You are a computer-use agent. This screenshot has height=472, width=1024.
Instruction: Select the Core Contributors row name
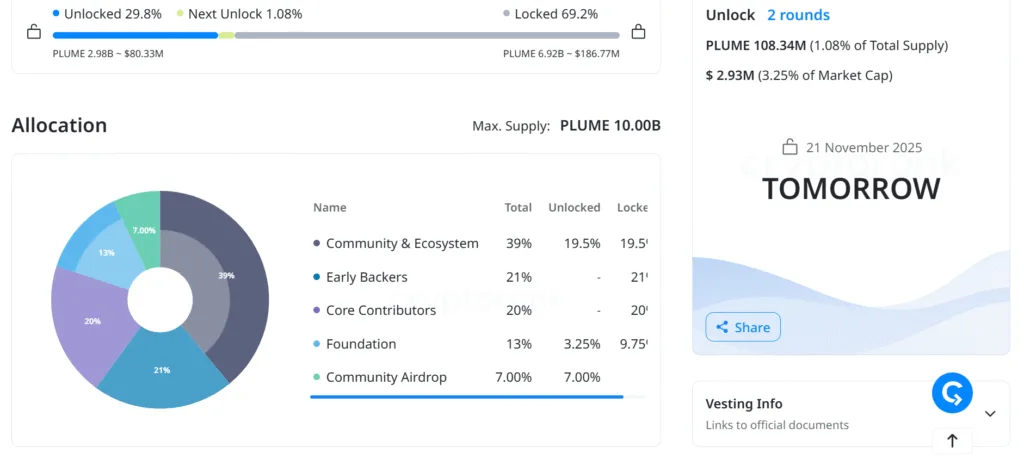click(381, 311)
